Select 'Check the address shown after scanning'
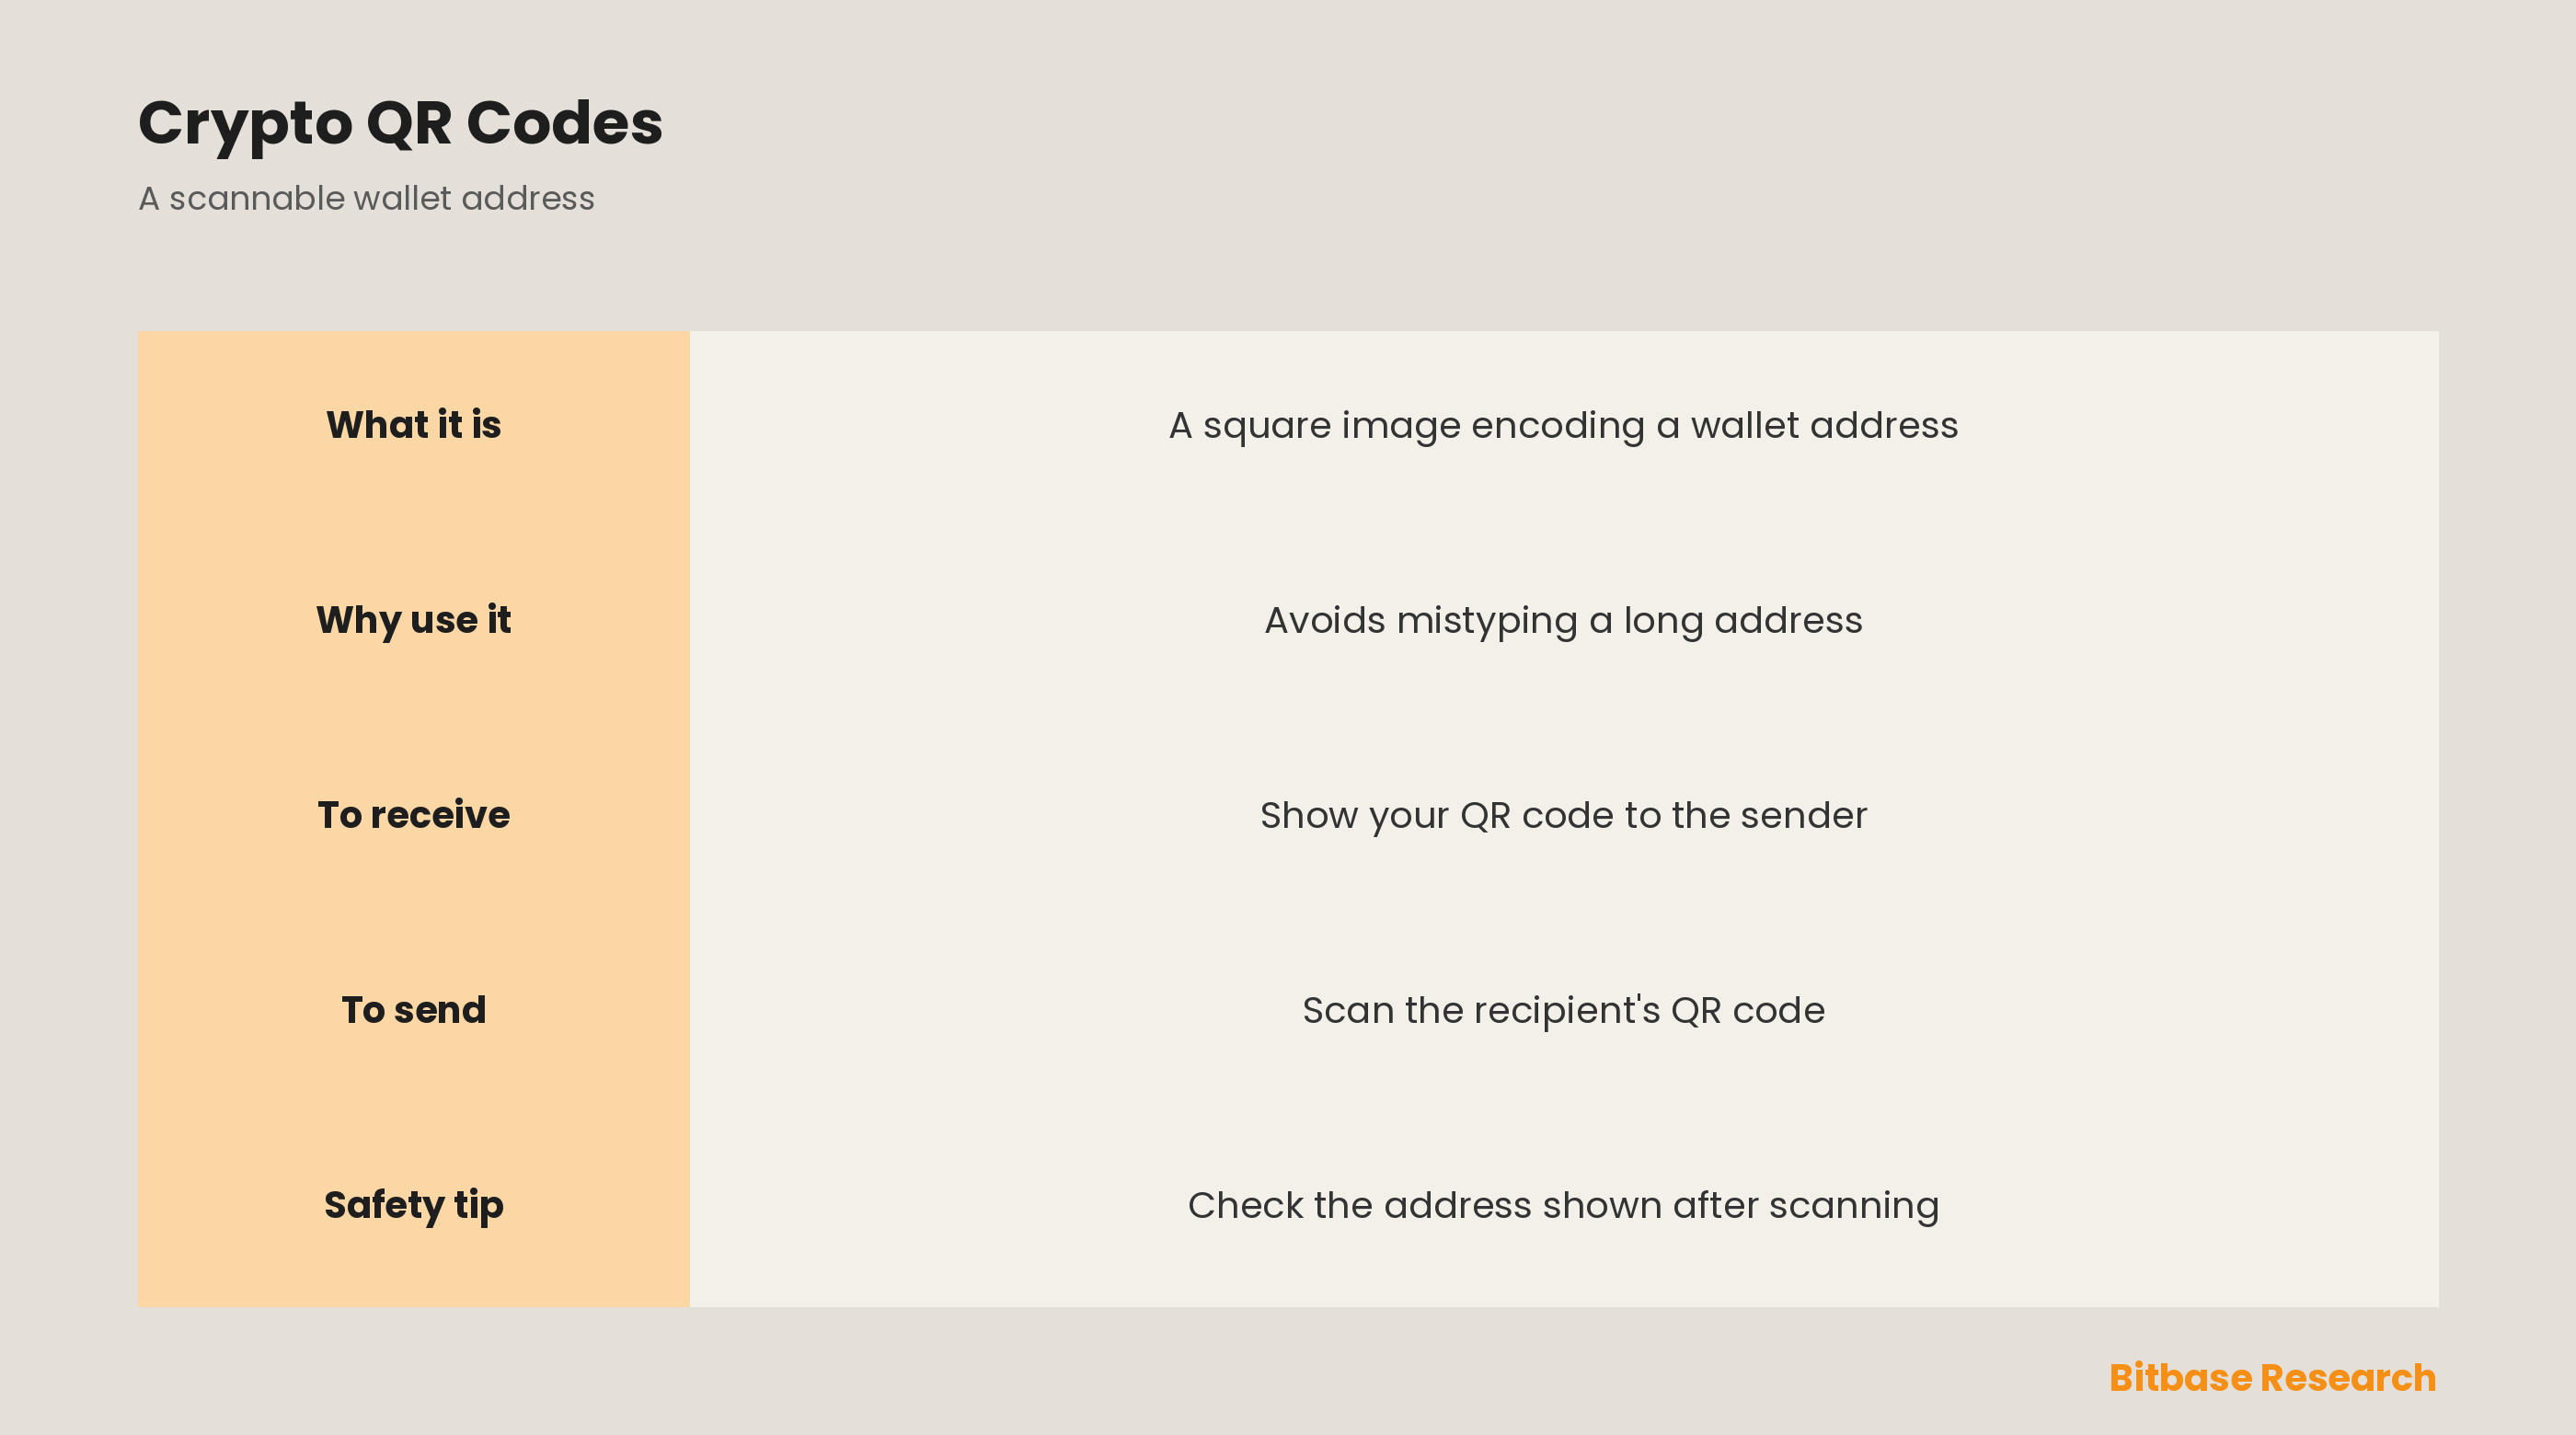 pyautogui.click(x=1563, y=1205)
